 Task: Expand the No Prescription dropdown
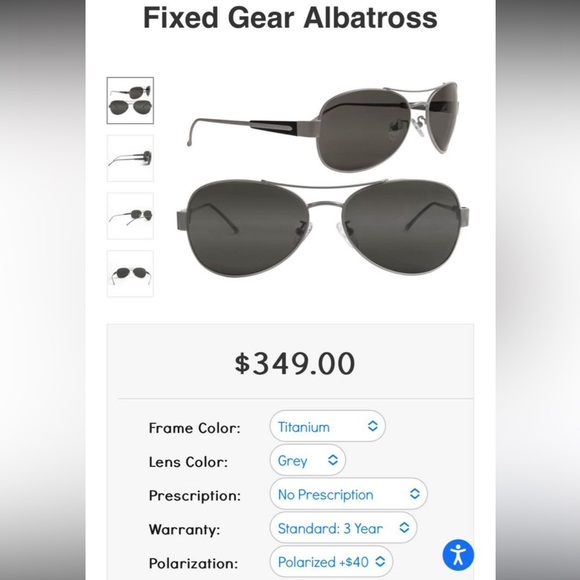point(348,494)
